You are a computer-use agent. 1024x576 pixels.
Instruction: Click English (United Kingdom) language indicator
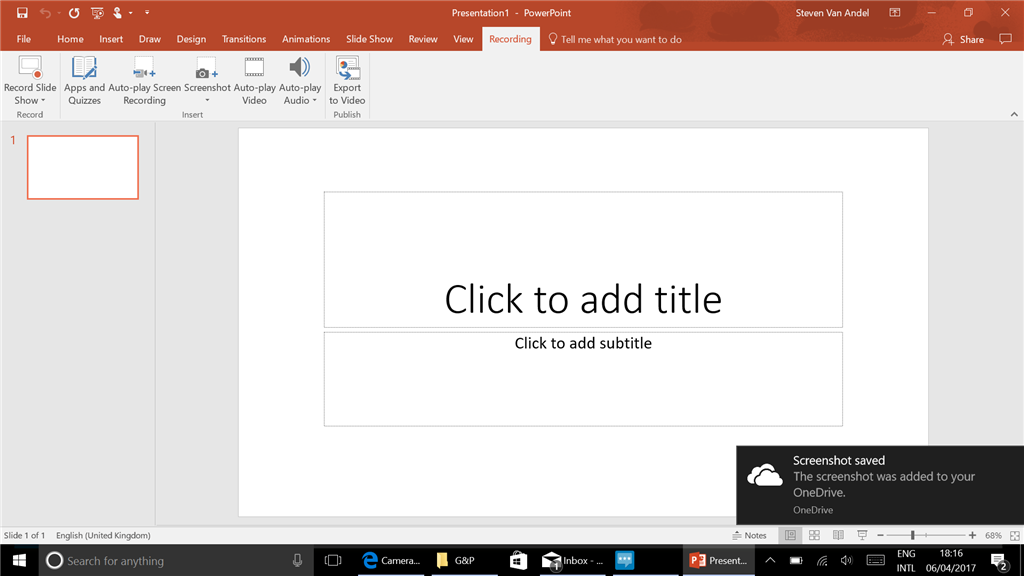103,536
